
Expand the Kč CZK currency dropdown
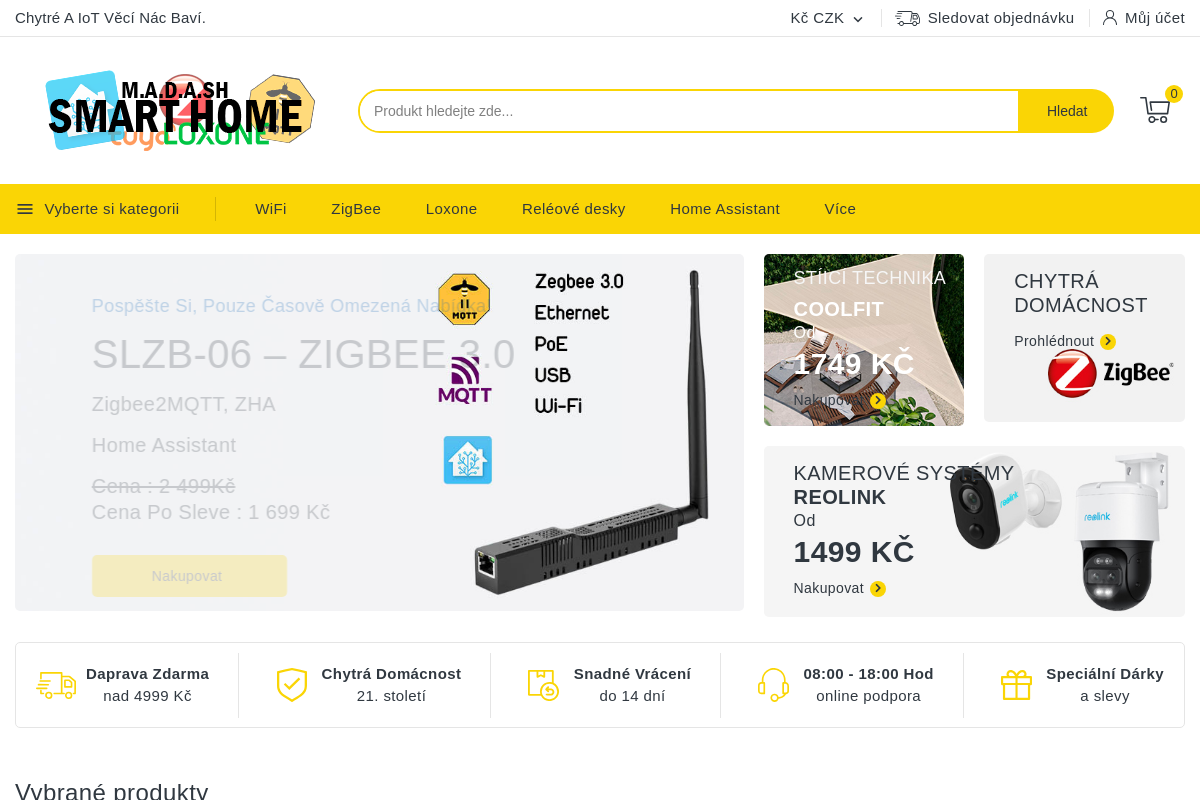pos(826,18)
